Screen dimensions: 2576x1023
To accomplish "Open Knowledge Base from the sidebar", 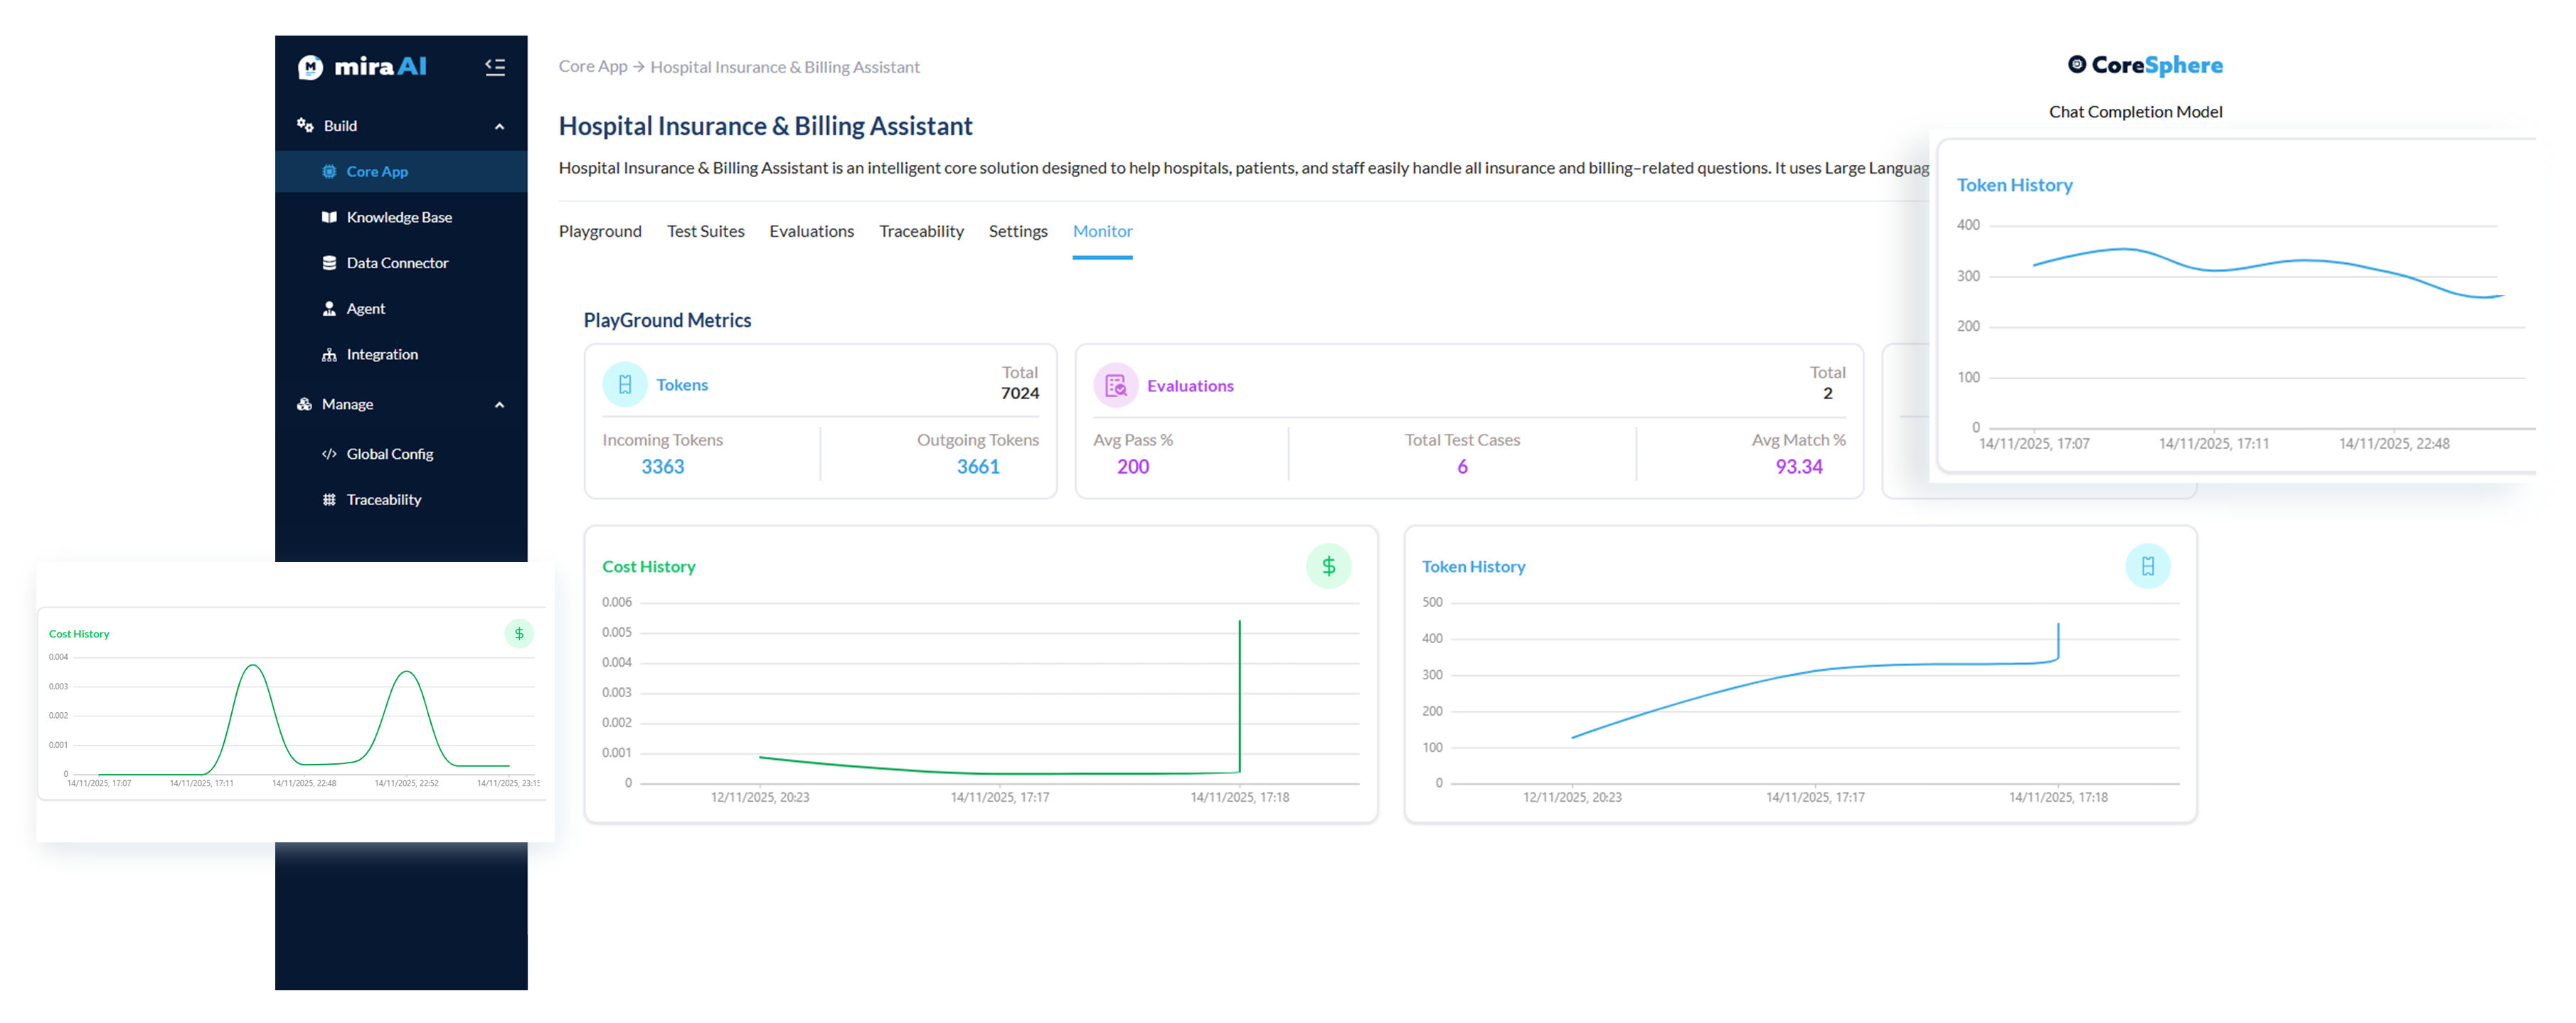I will tap(398, 217).
